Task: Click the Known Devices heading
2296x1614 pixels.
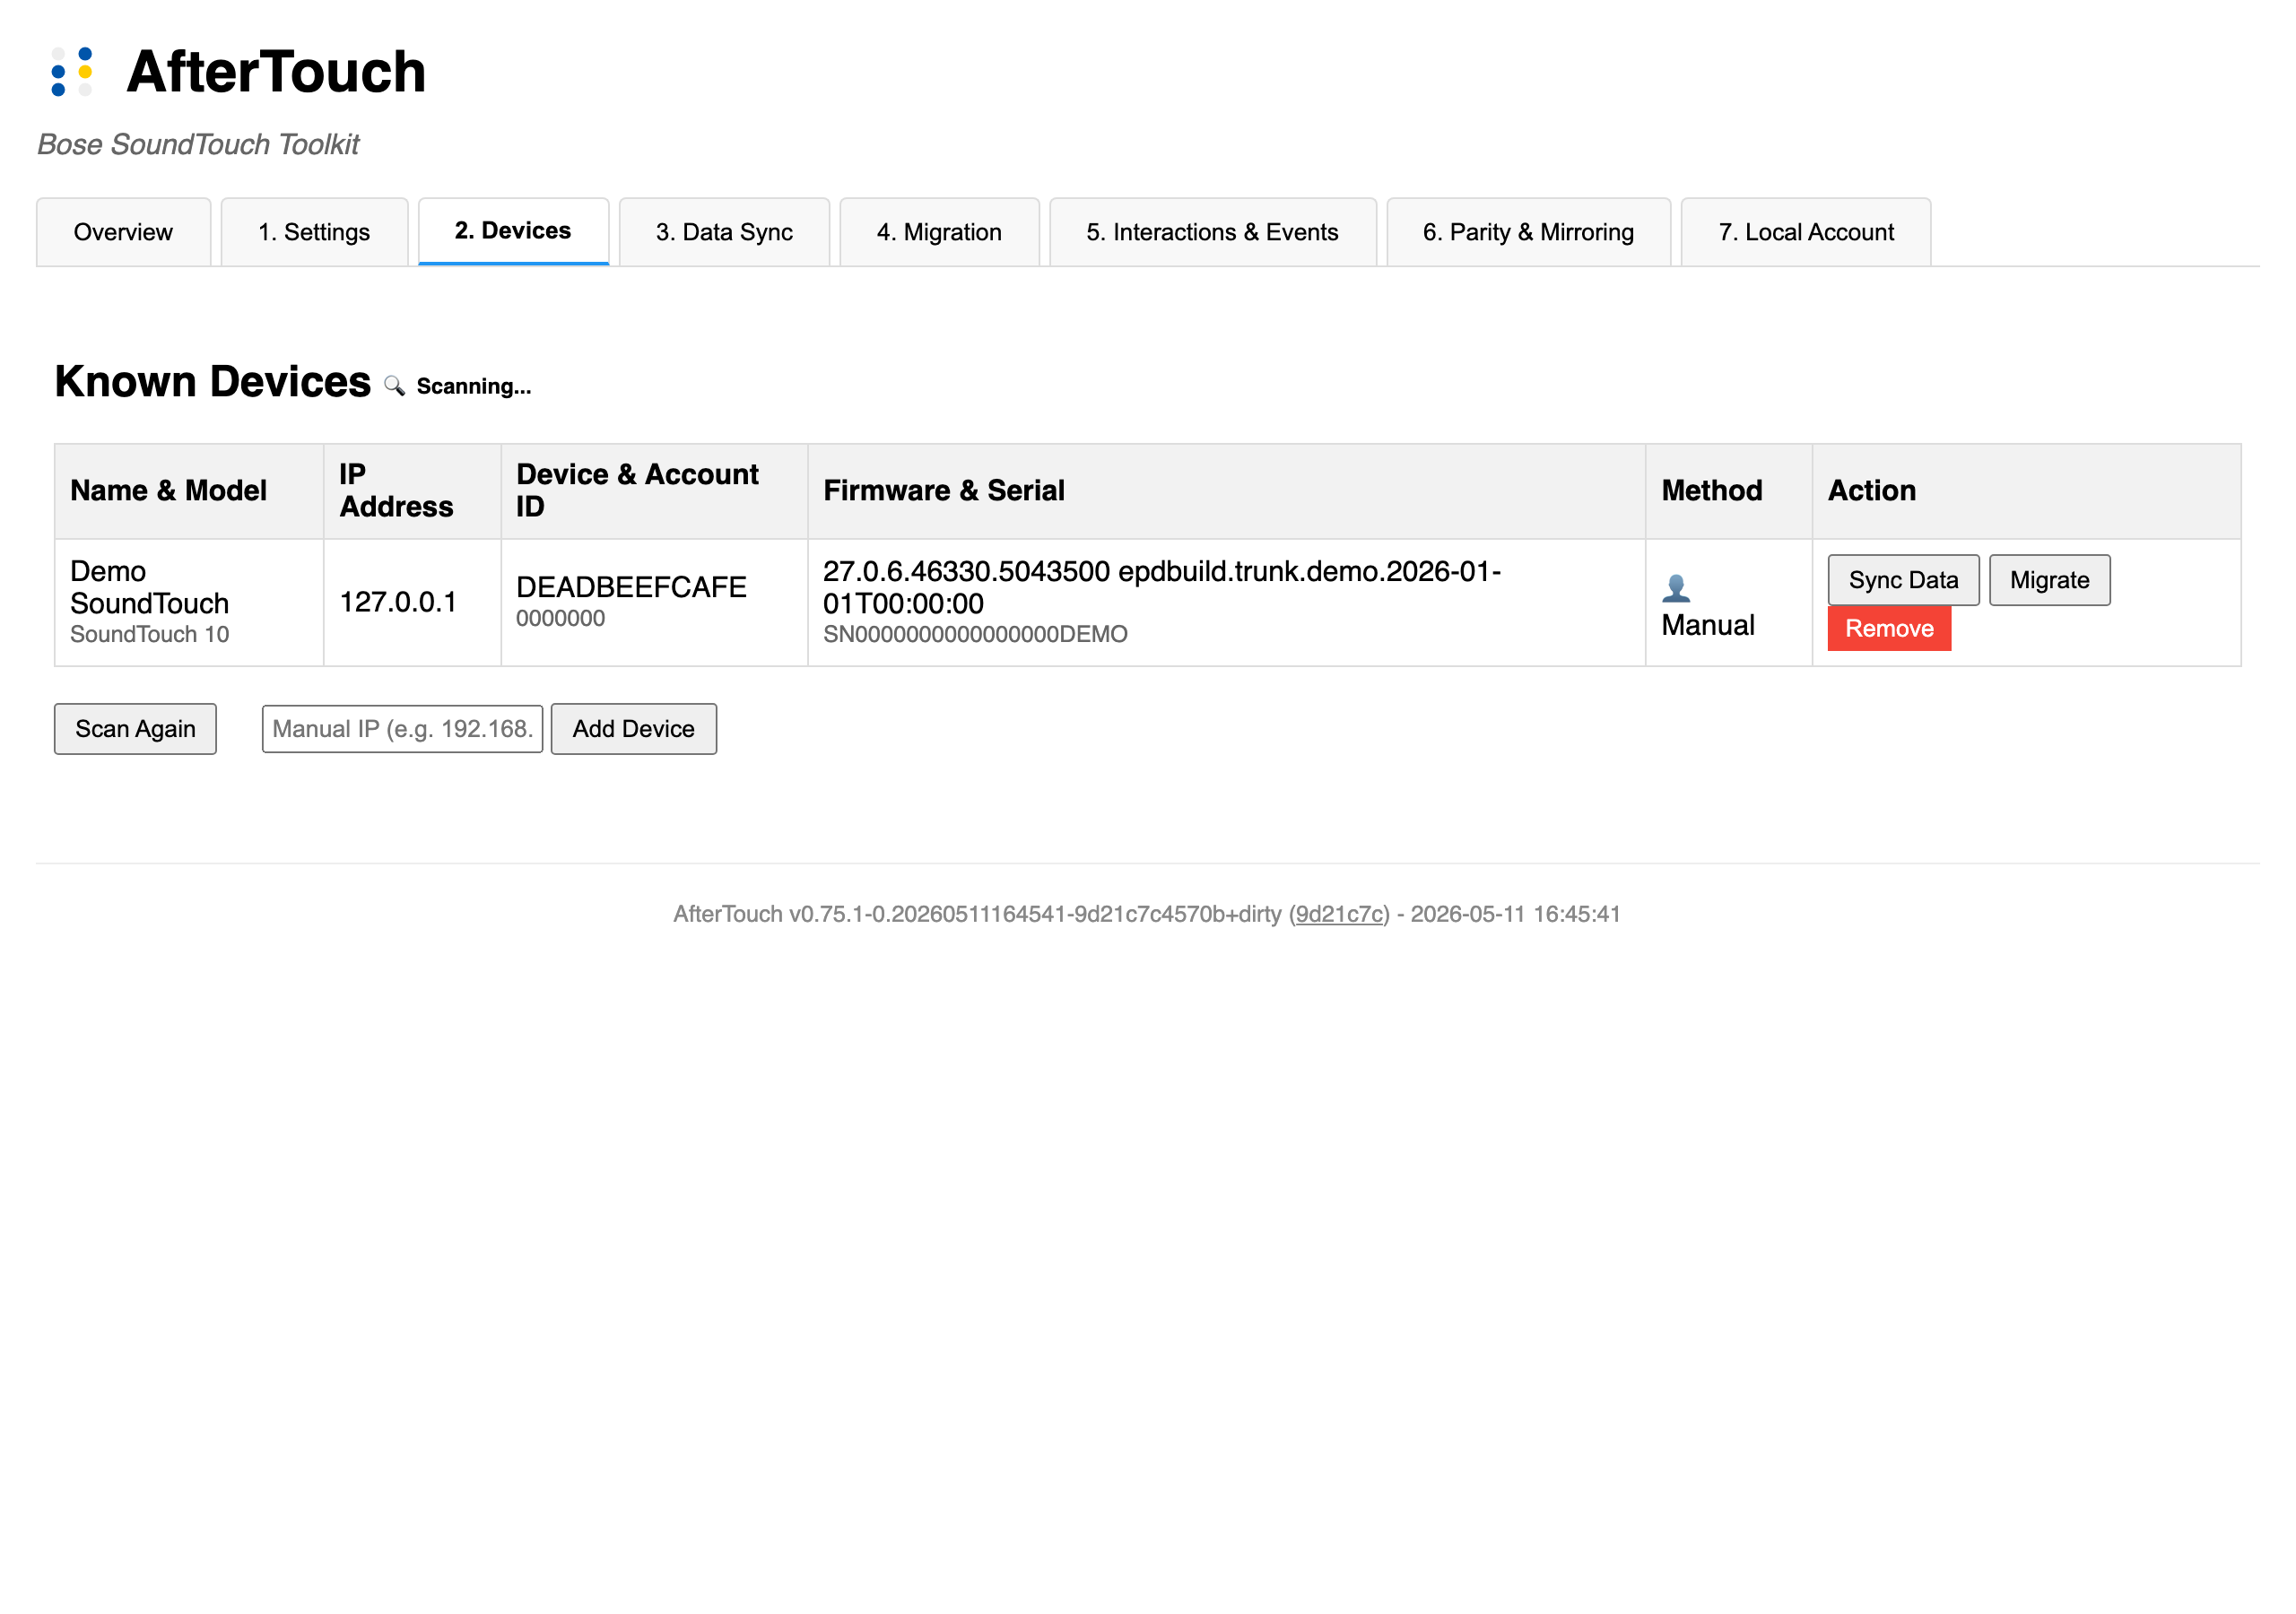Action: (x=212, y=381)
